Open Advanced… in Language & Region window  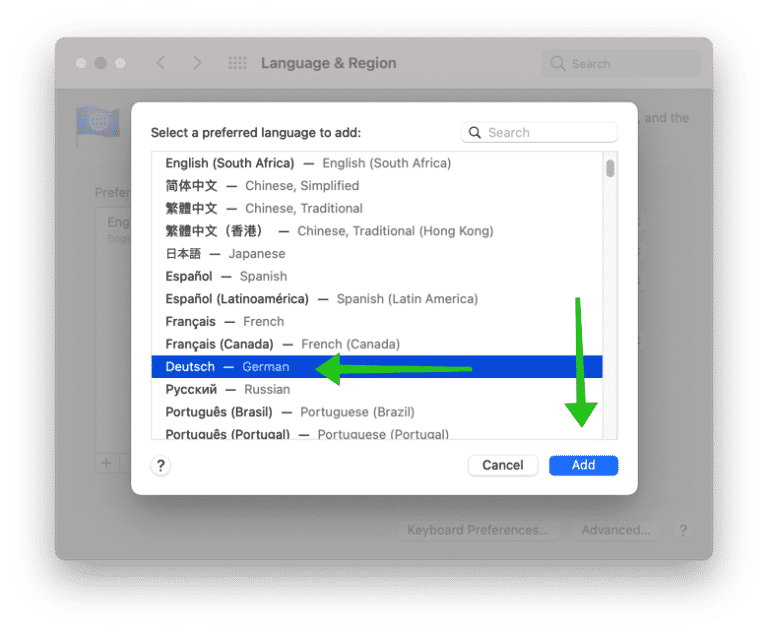point(616,530)
